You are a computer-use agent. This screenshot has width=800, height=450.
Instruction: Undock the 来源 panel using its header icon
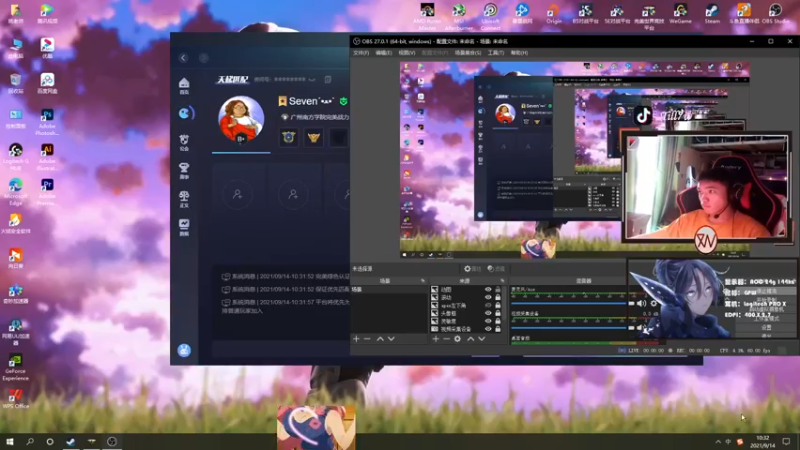pos(502,281)
